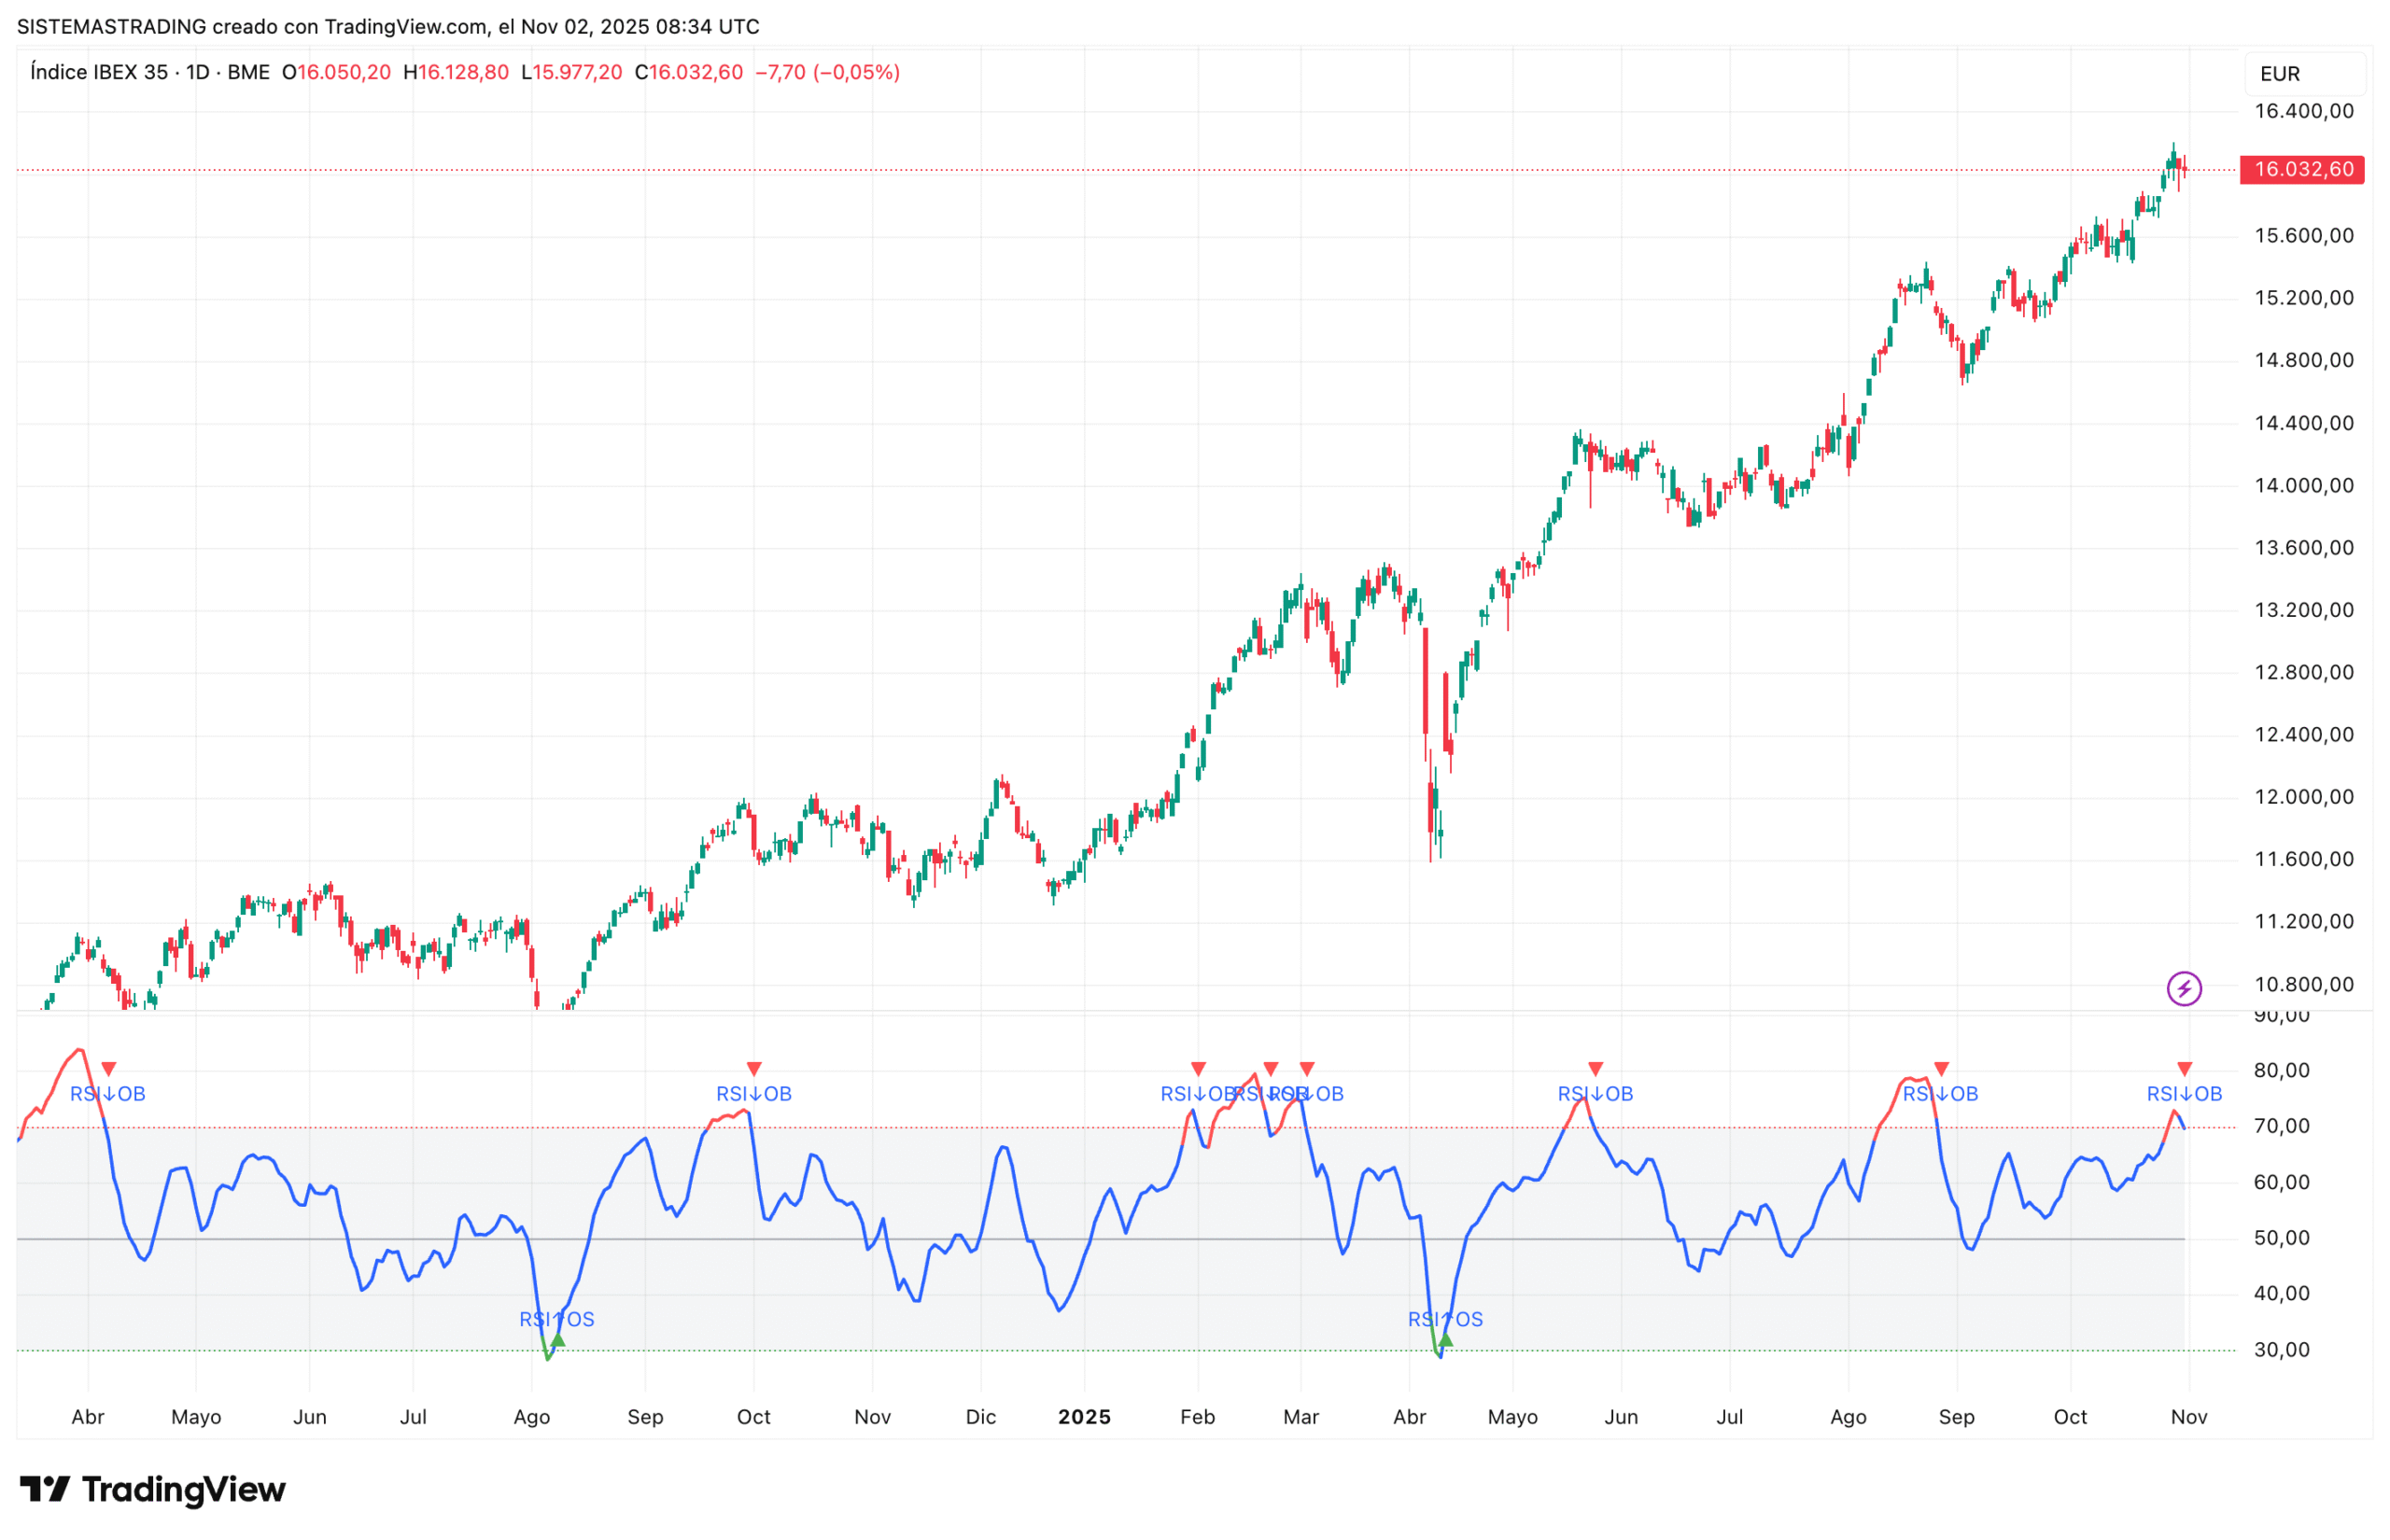The image size is (2390, 1540).
Task: Click the red overbought triangle near Nov 2025
Action: pyautogui.click(x=2184, y=1069)
